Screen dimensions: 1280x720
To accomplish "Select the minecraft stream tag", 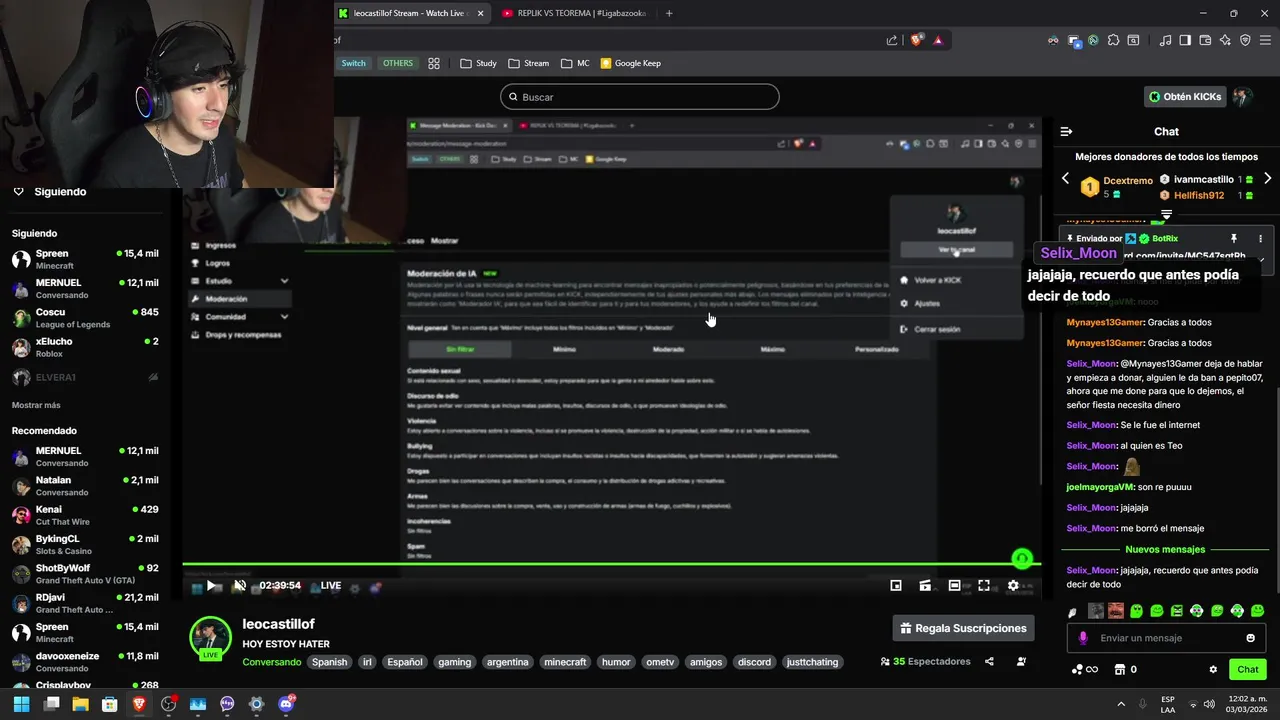I will [564, 662].
